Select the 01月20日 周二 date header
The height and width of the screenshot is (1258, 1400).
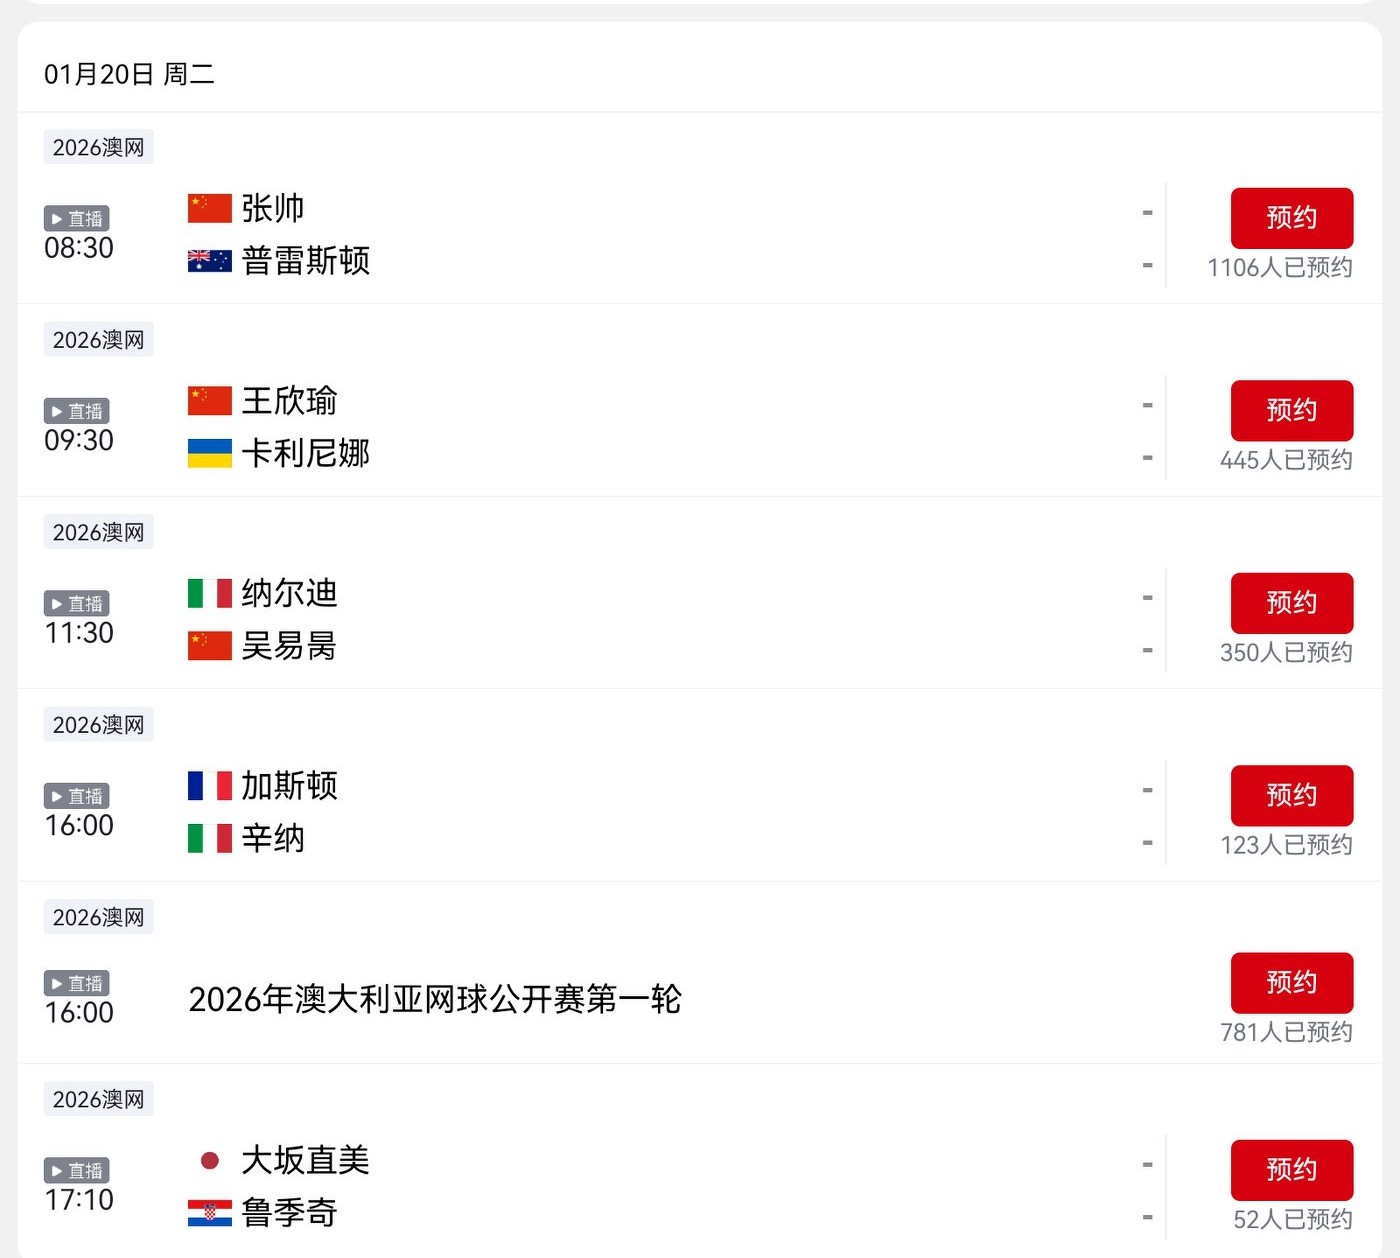(129, 74)
